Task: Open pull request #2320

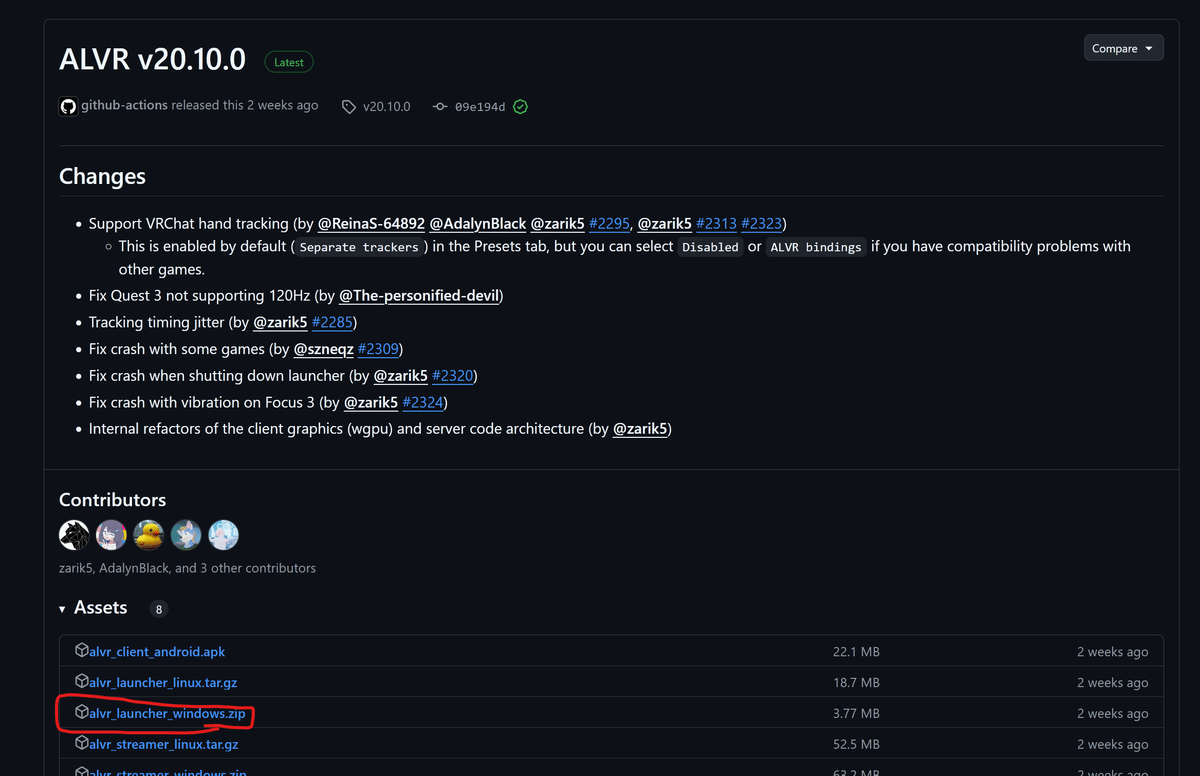Action: tap(453, 376)
